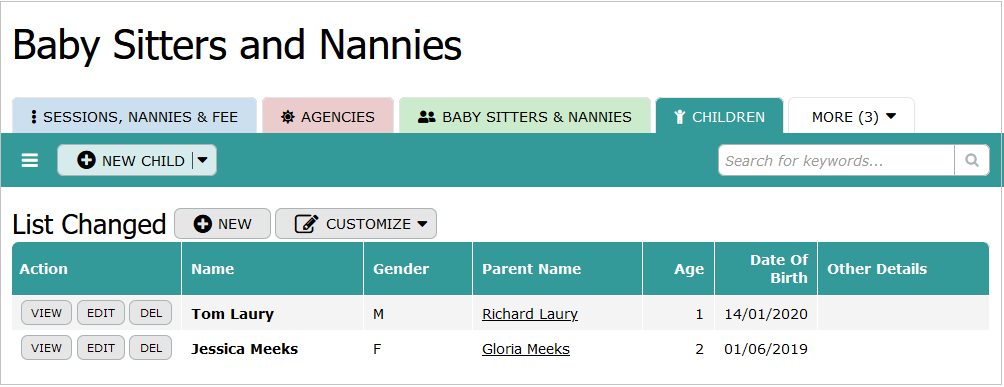Open the Richard Laury parent link
The height and width of the screenshot is (387, 1004).
point(530,314)
